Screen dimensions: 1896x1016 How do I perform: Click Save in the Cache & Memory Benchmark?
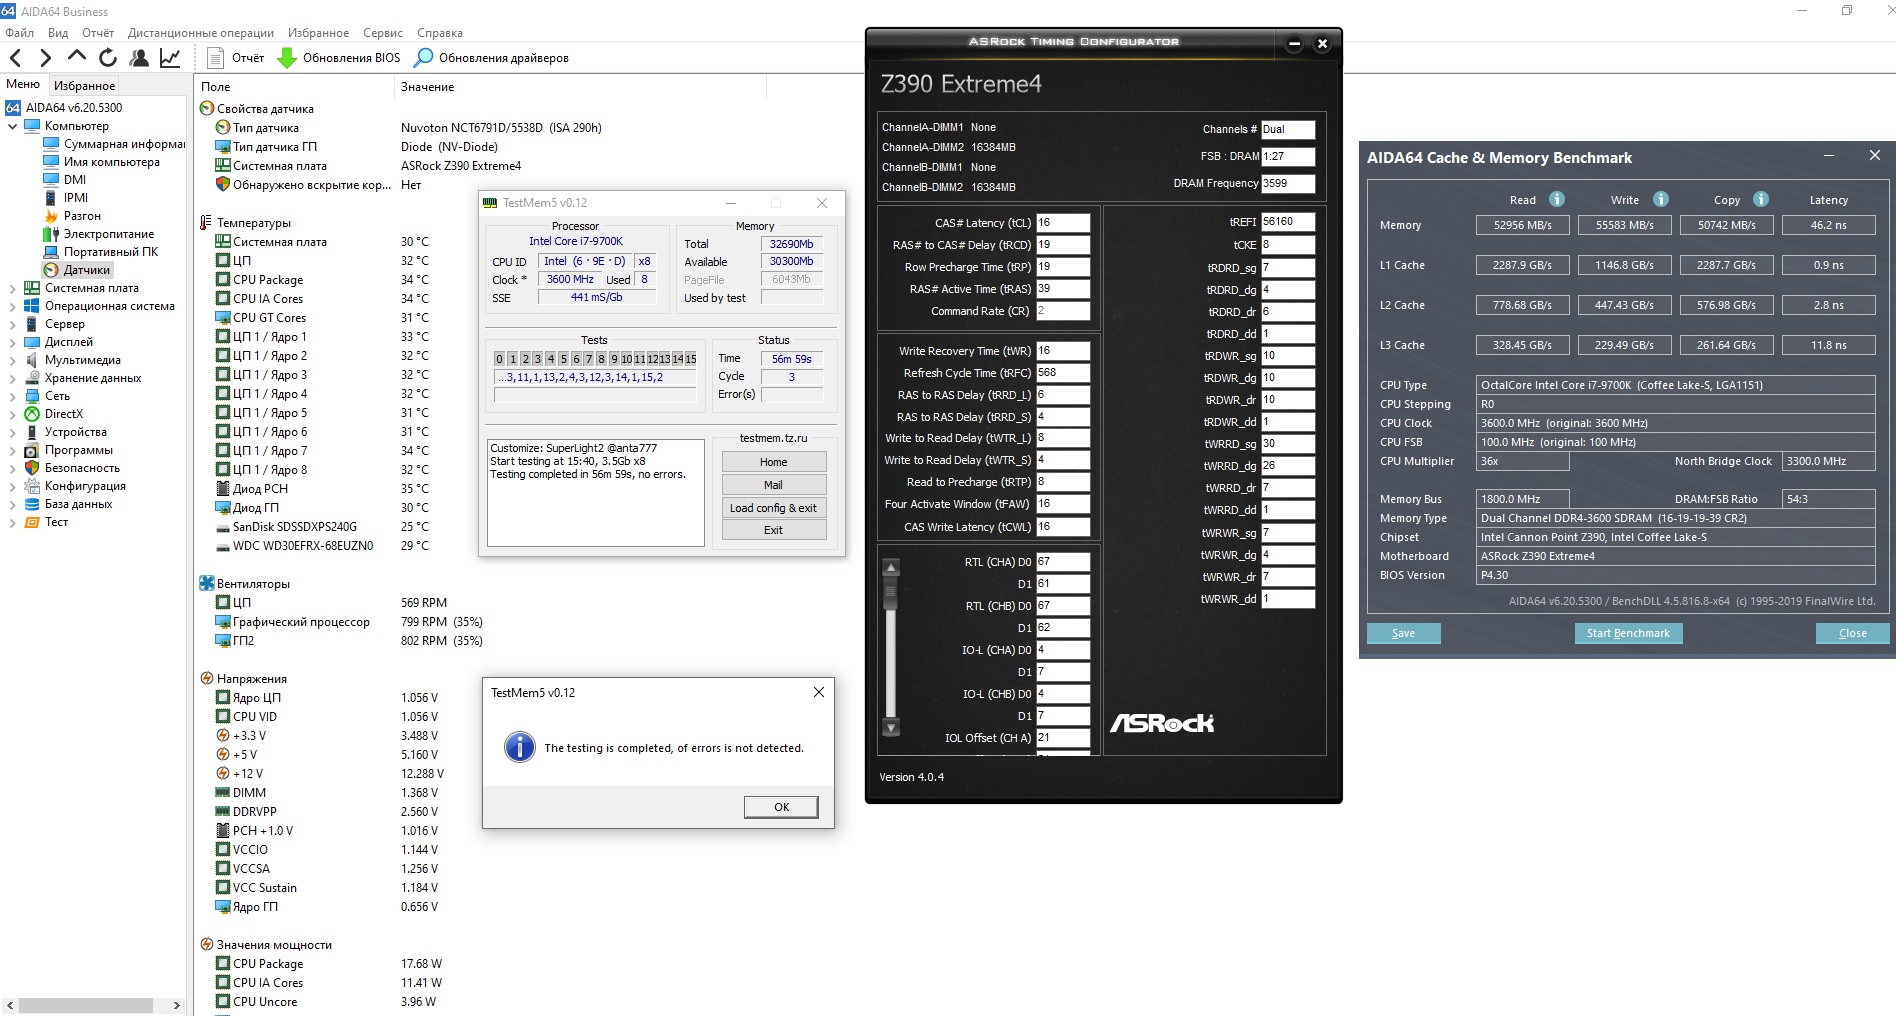coord(1403,633)
